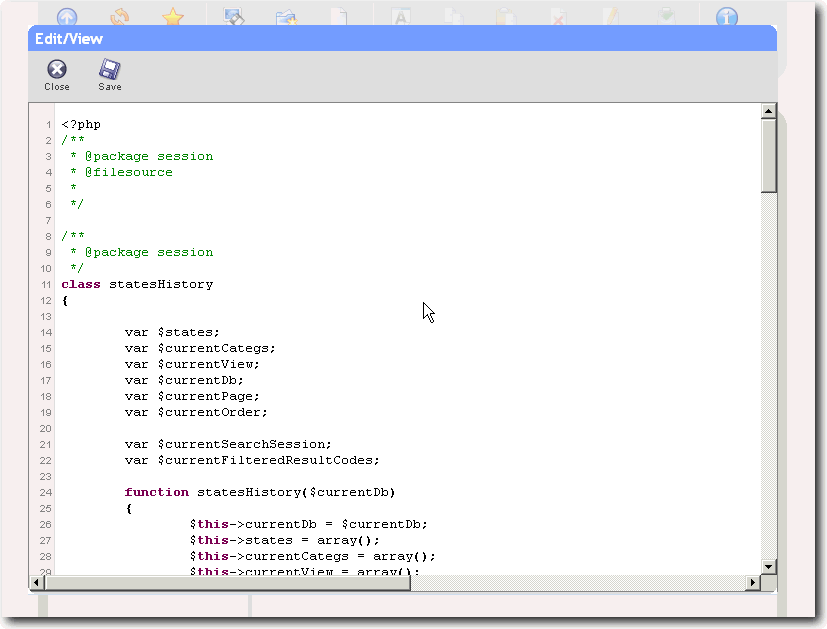
Task: Click the paste clipboard icon in background toolbar
Action: pyautogui.click(x=506, y=17)
